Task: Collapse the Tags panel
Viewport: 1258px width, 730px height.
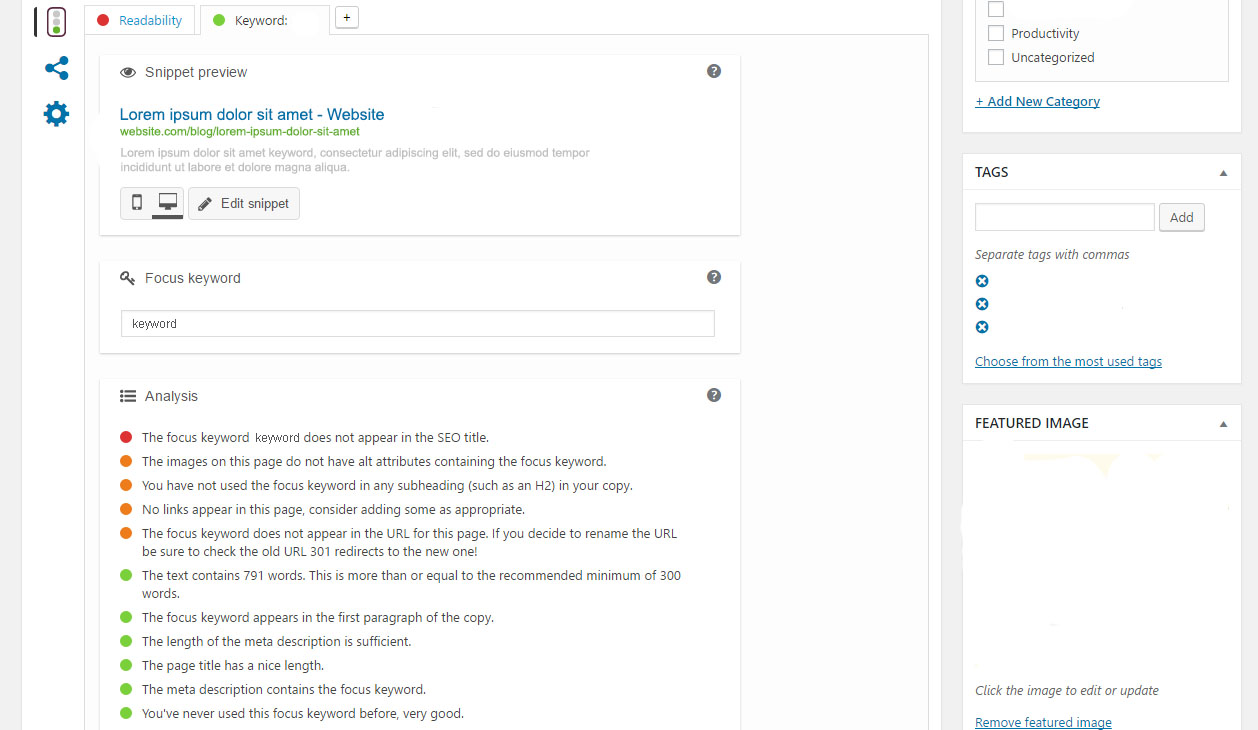Action: [x=1223, y=172]
